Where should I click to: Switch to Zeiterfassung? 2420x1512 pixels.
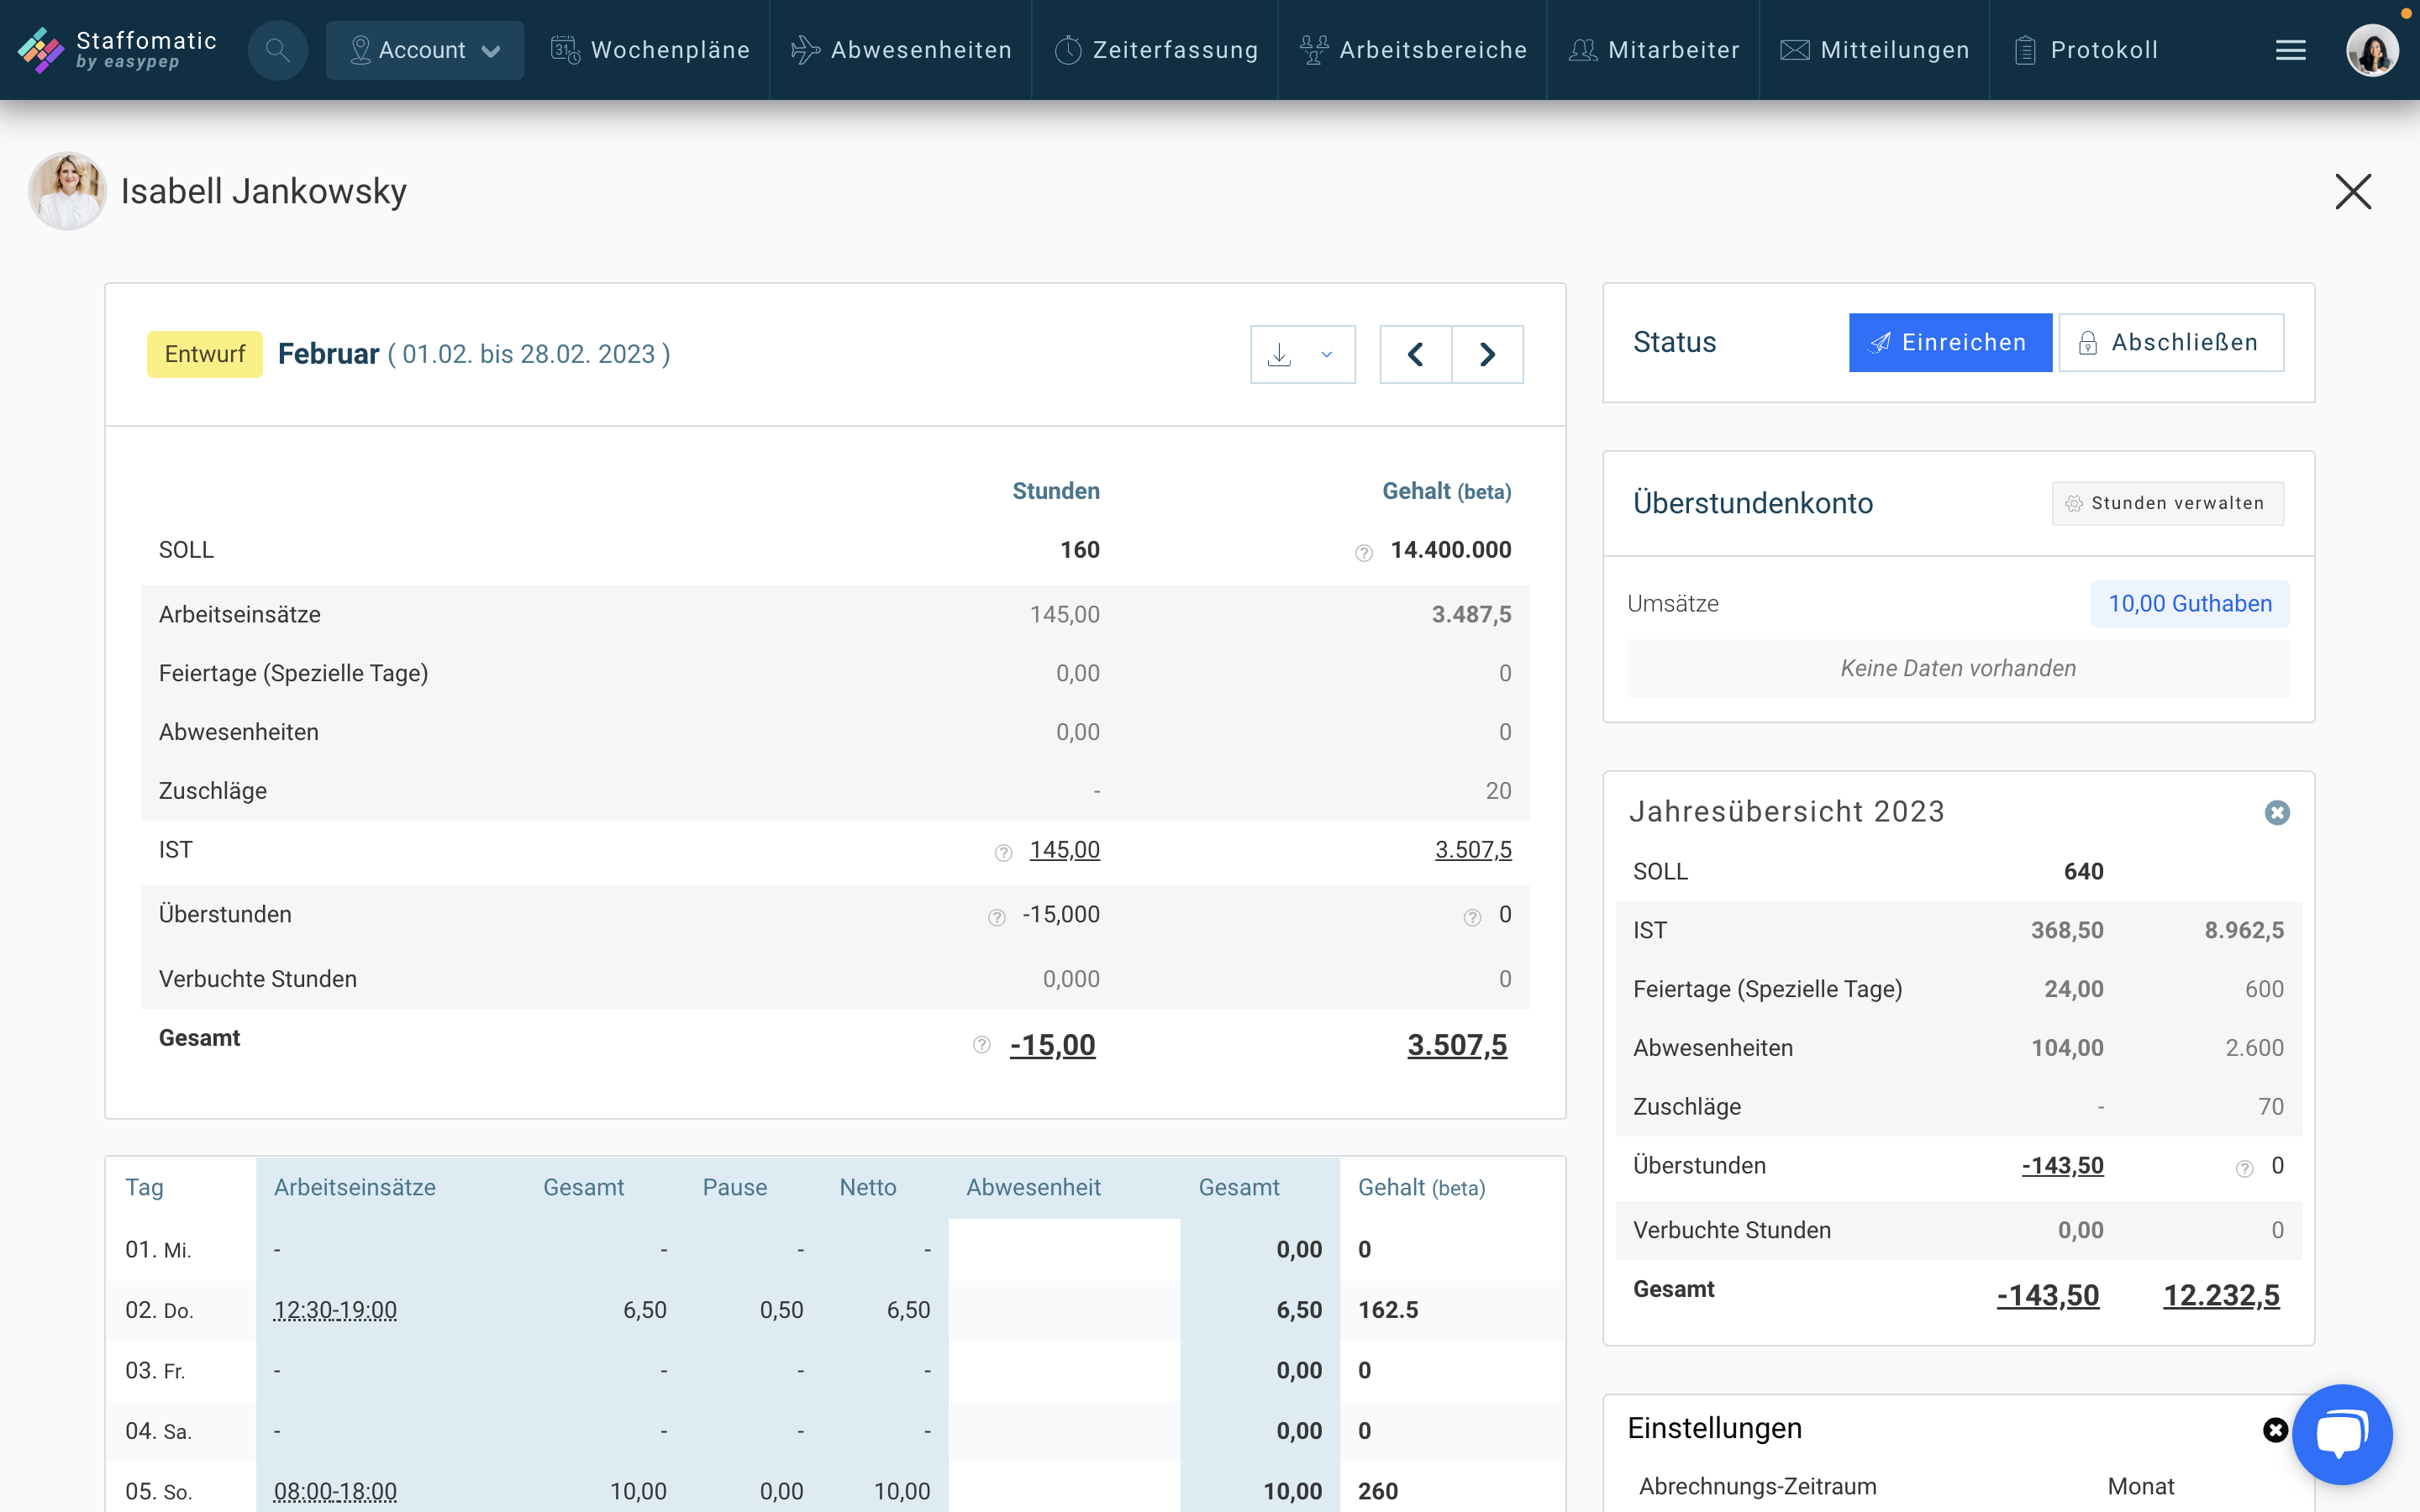coord(1156,50)
